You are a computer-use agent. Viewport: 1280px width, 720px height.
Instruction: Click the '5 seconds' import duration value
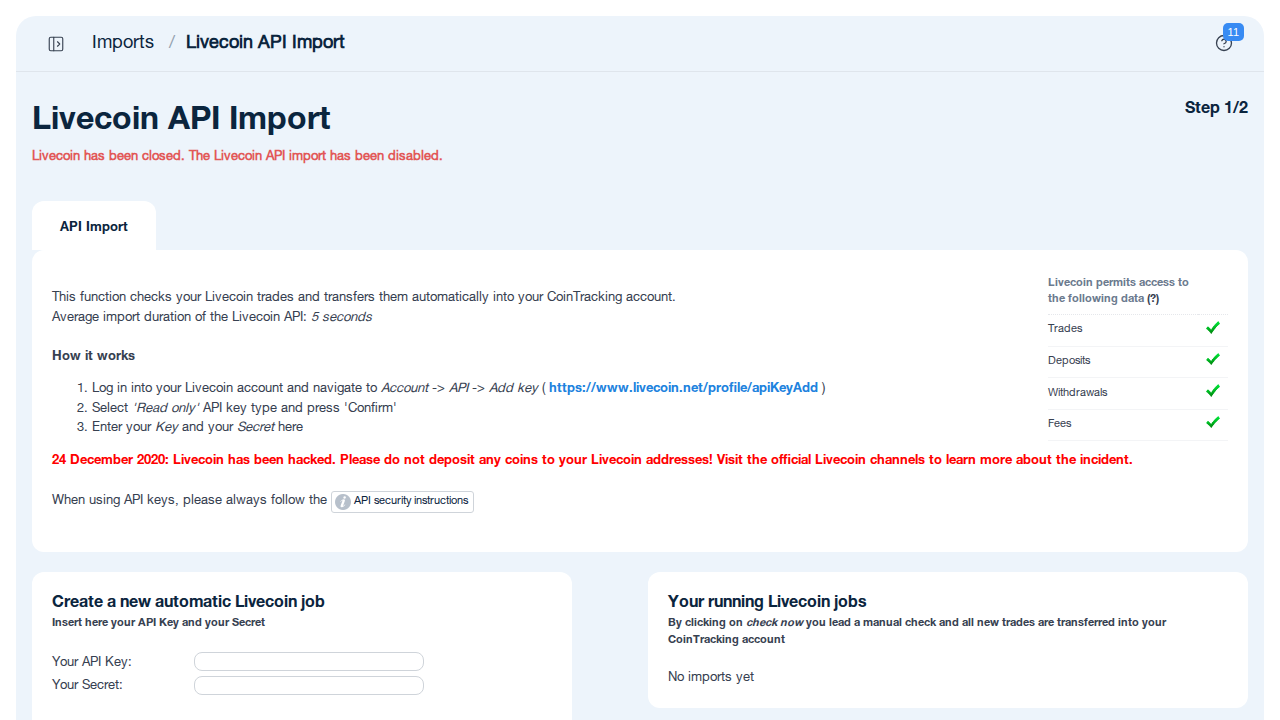point(341,317)
